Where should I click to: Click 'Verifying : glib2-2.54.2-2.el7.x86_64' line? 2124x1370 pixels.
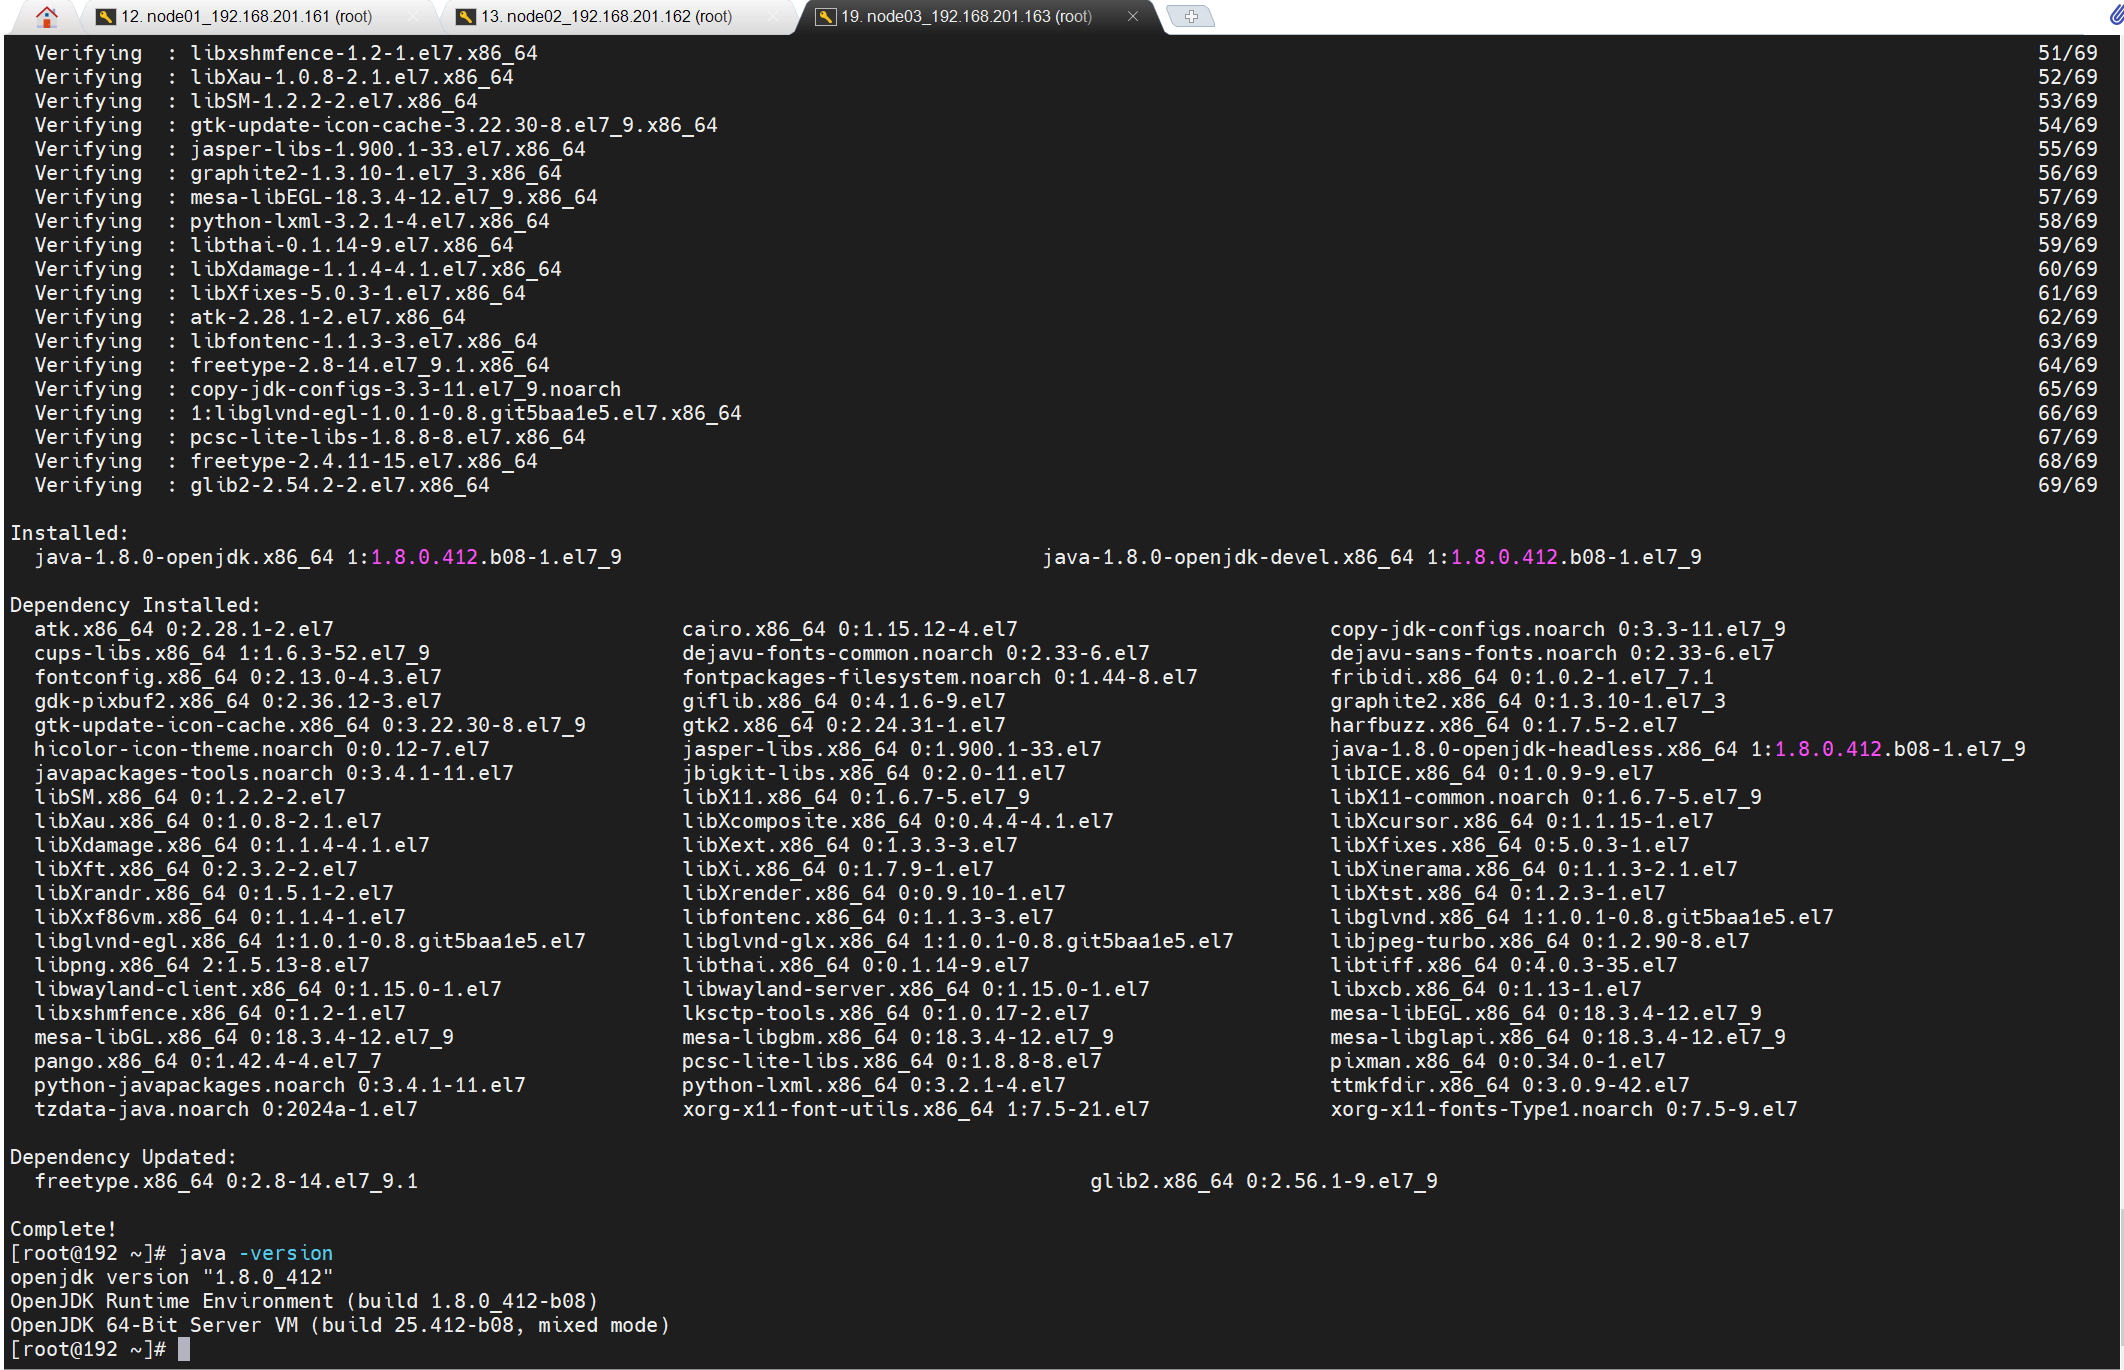(x=262, y=485)
